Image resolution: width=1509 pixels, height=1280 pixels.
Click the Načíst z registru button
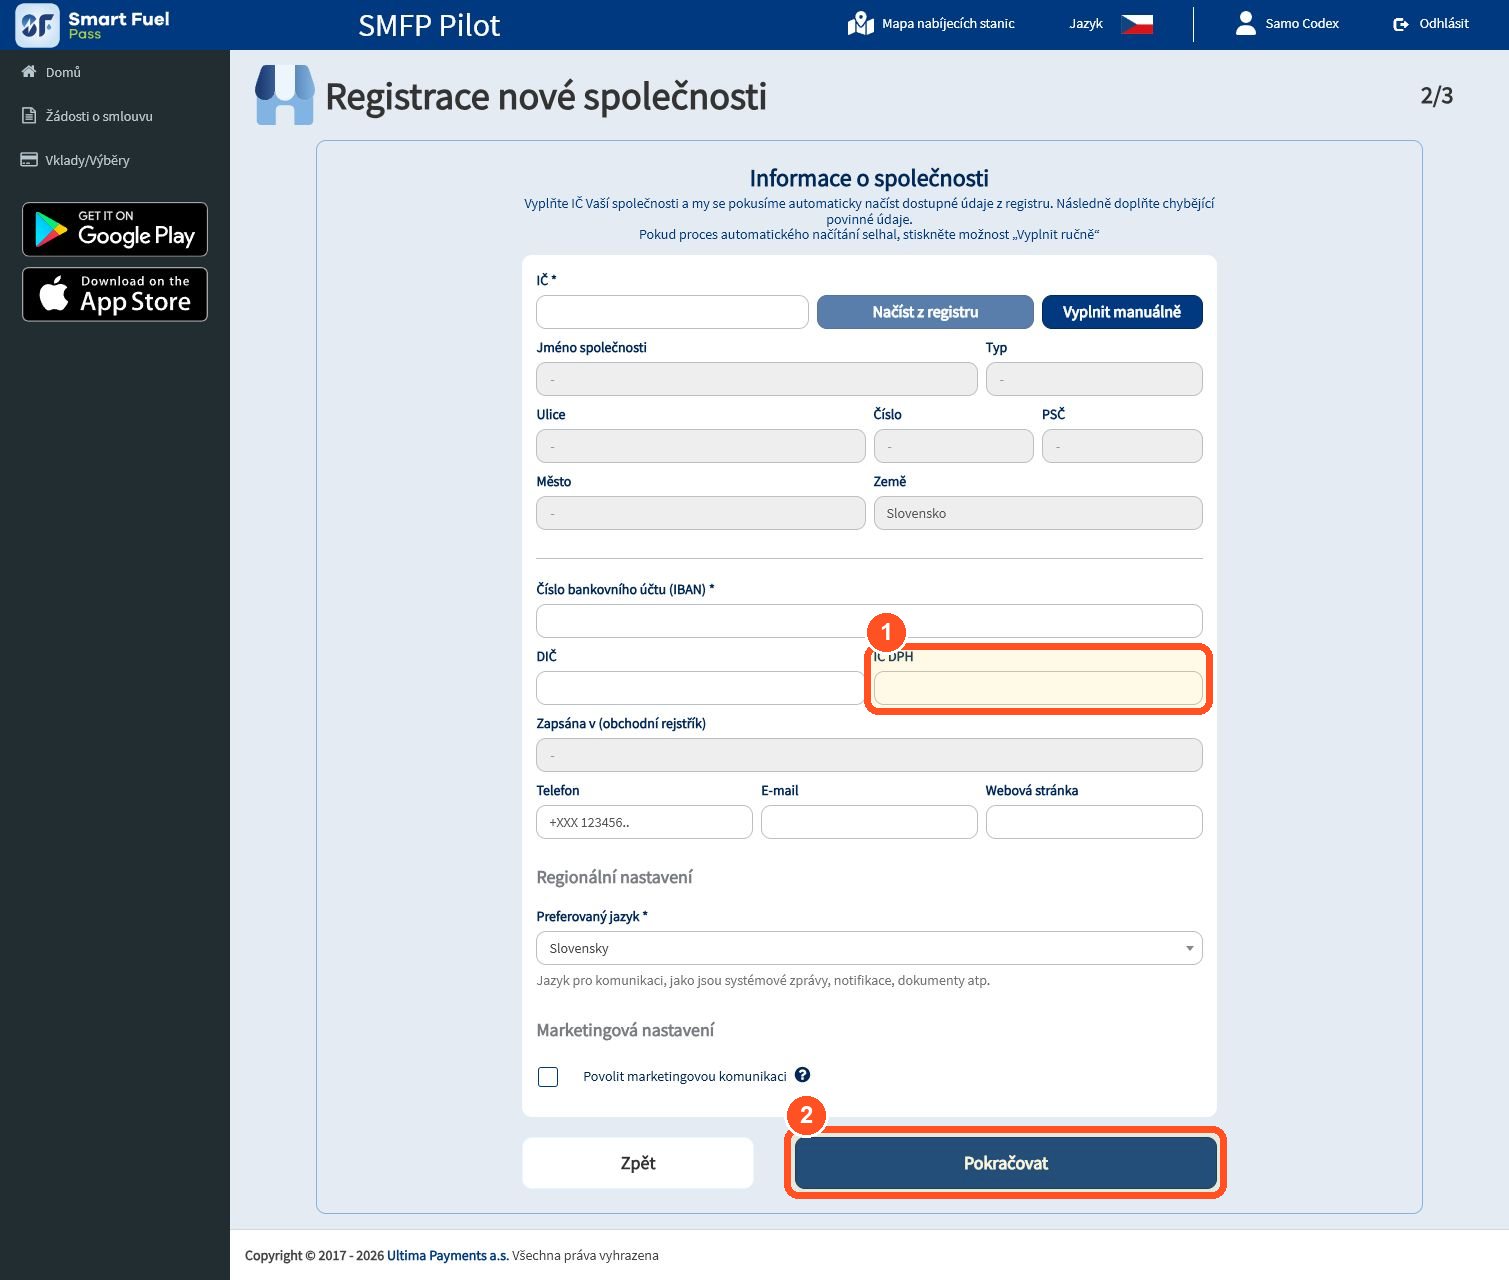point(925,312)
